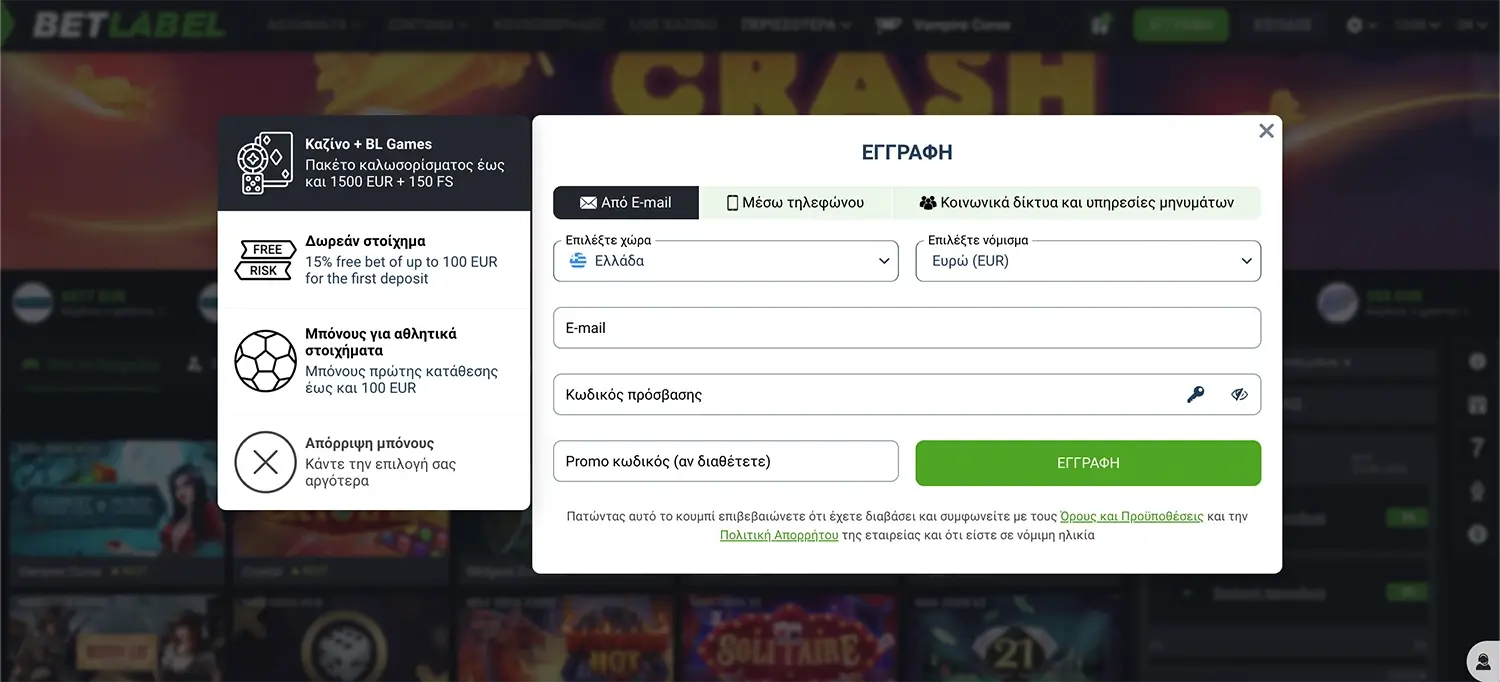Toggle password visibility eye icon
The height and width of the screenshot is (682, 1500).
(x=1240, y=395)
